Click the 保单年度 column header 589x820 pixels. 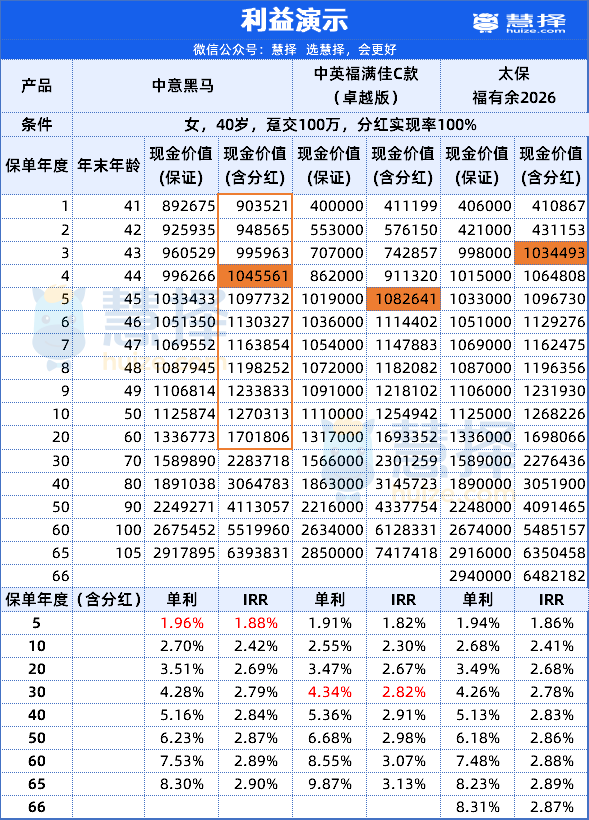tap(36, 166)
